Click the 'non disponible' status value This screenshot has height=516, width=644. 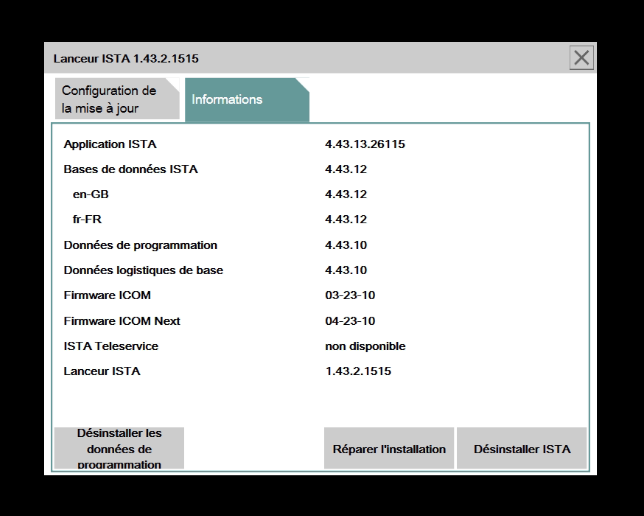click(365, 346)
